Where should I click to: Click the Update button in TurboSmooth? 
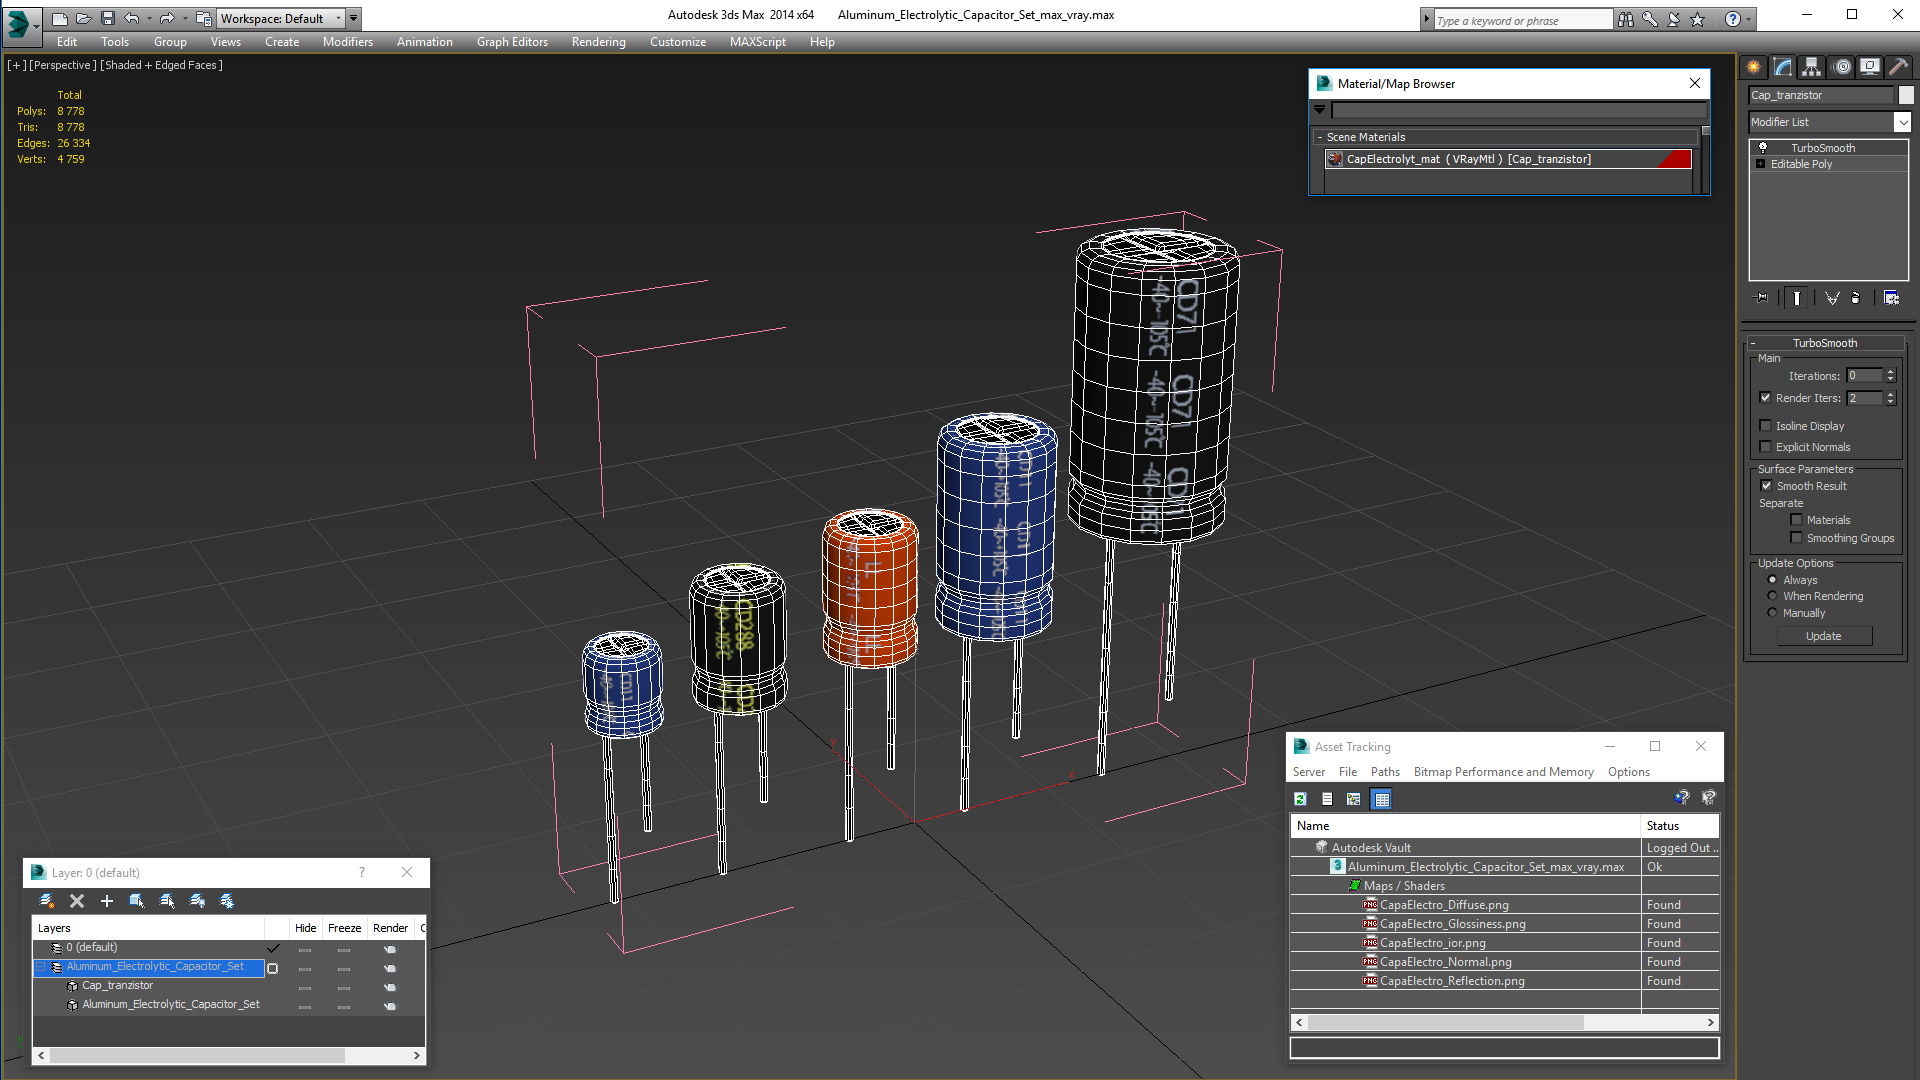pos(1823,636)
